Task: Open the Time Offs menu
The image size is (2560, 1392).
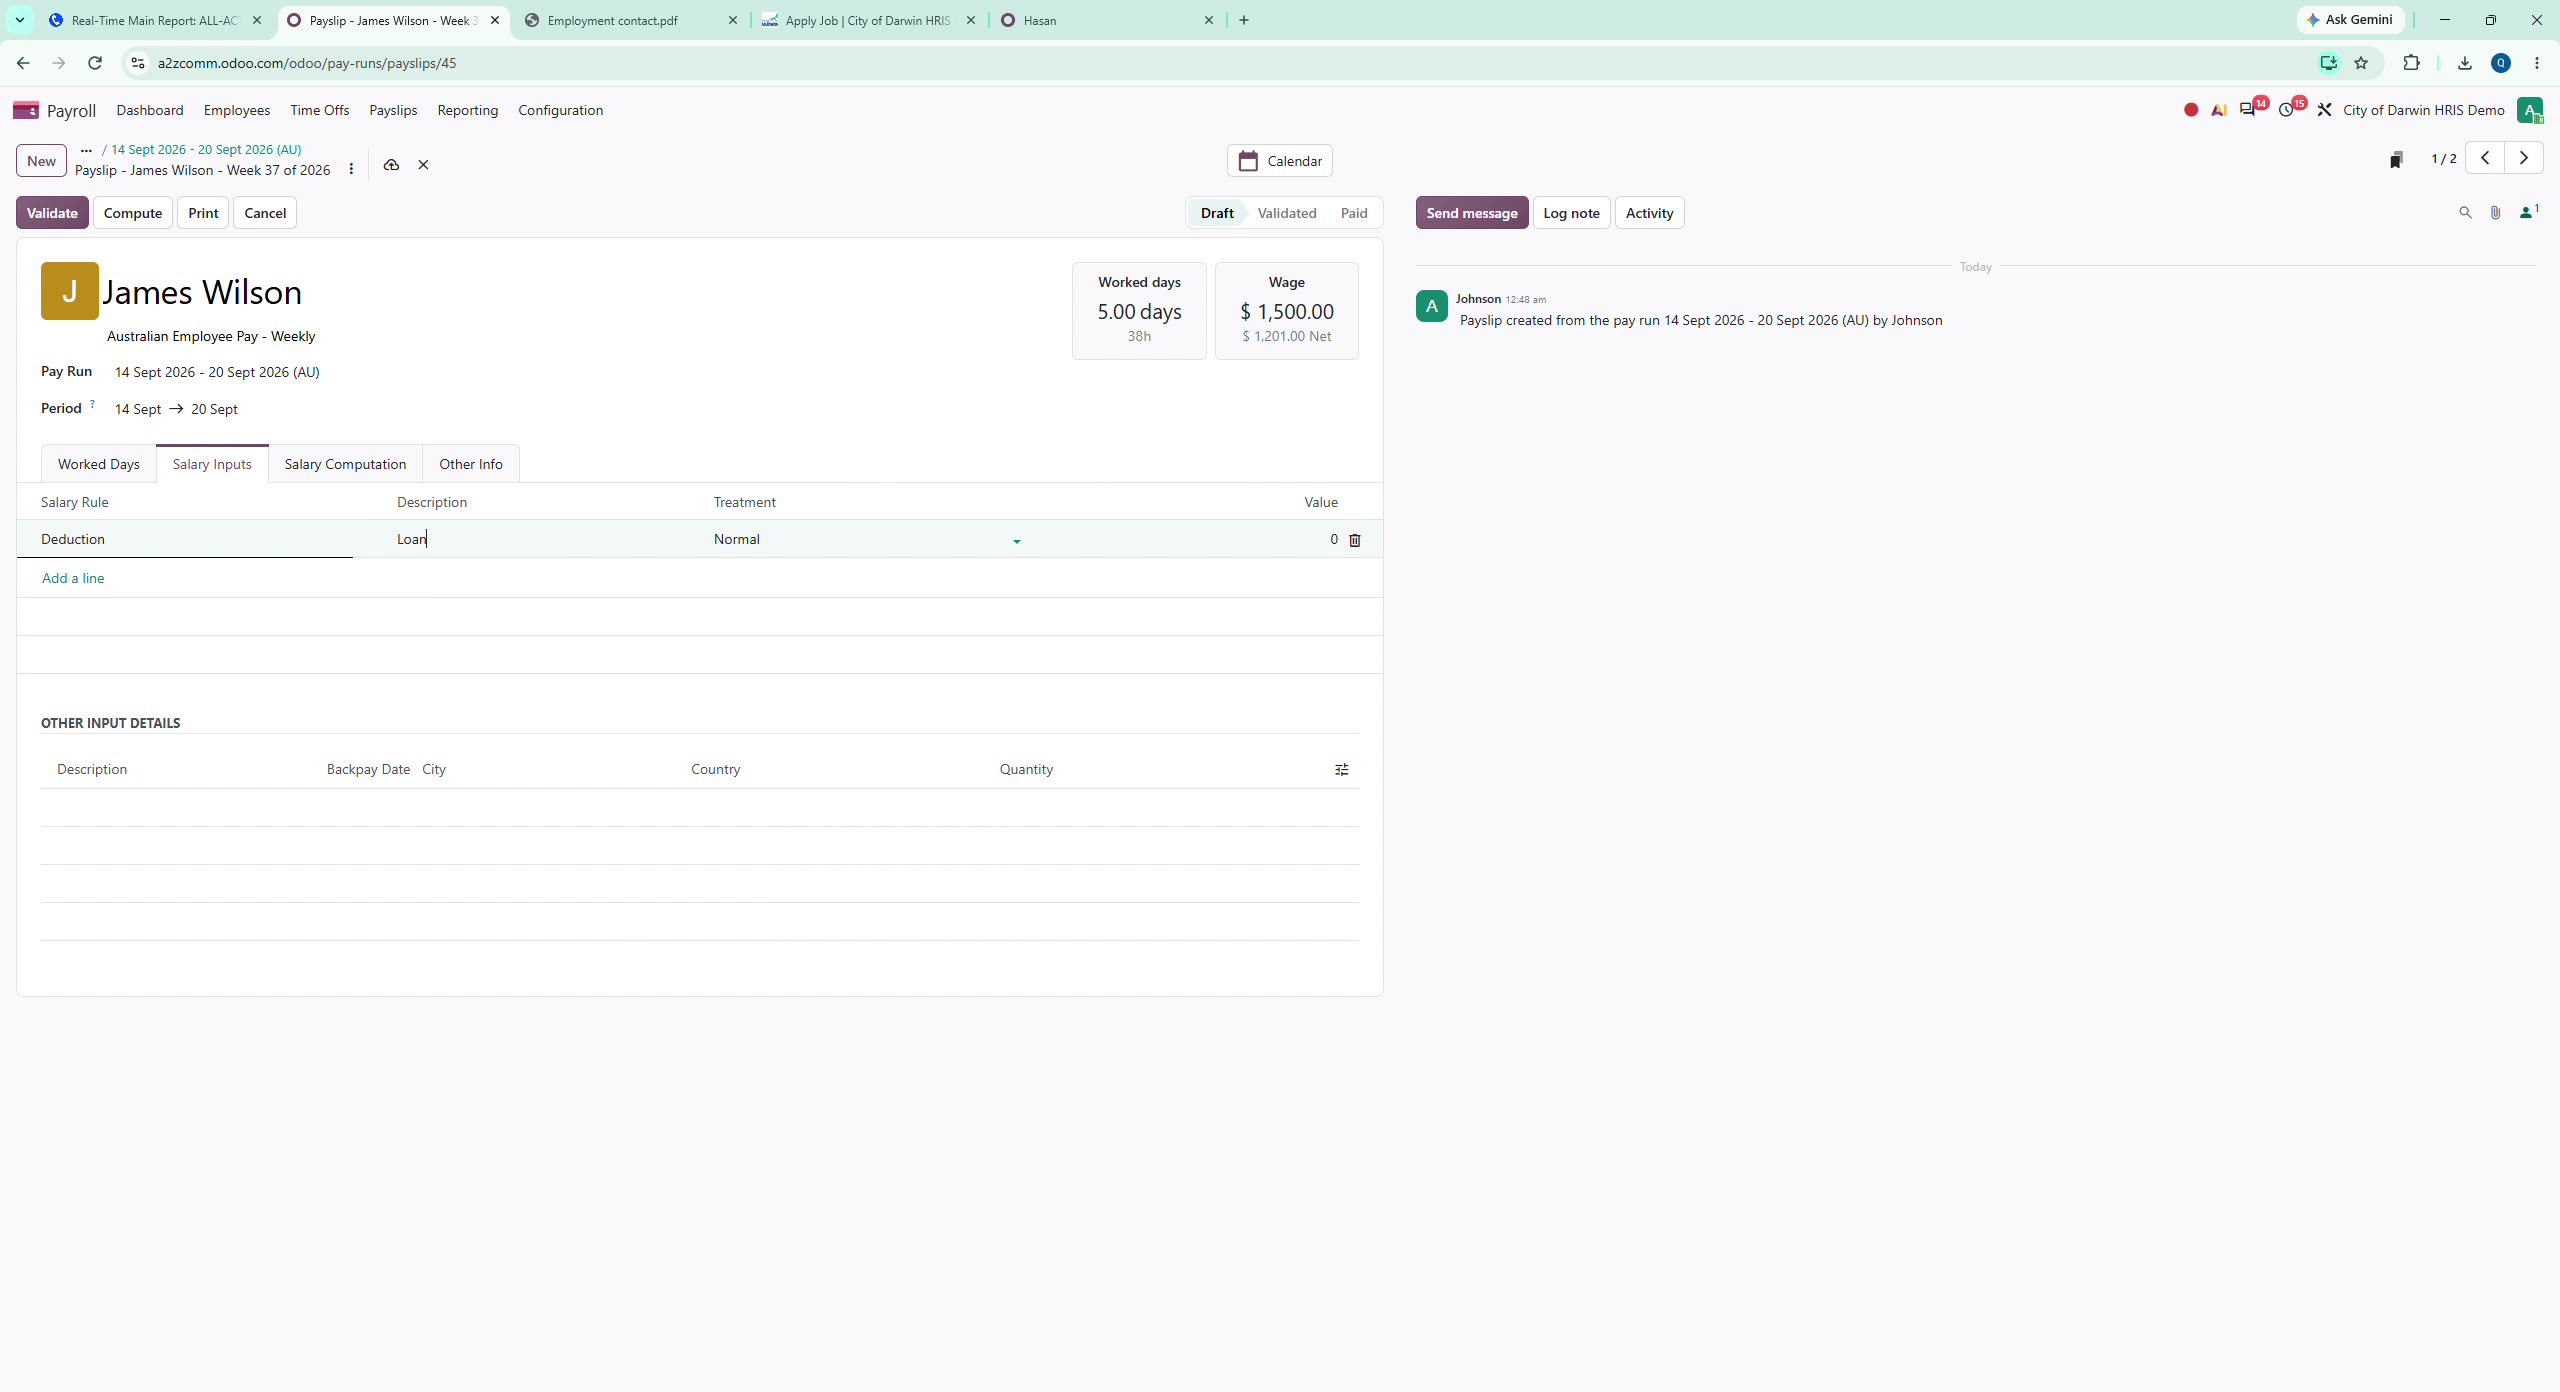Action: (319, 110)
